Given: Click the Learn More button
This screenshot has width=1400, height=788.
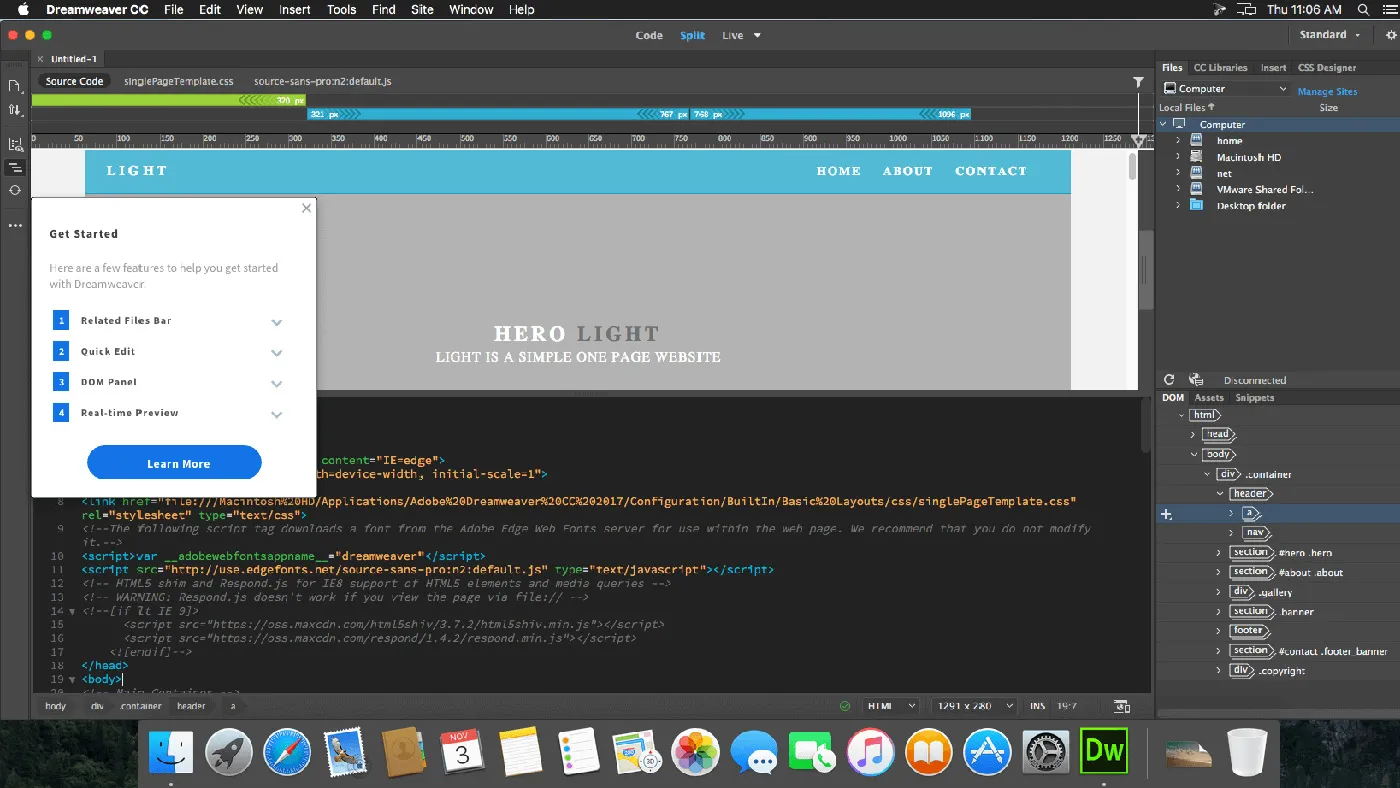Looking at the screenshot, I should coord(174,462).
